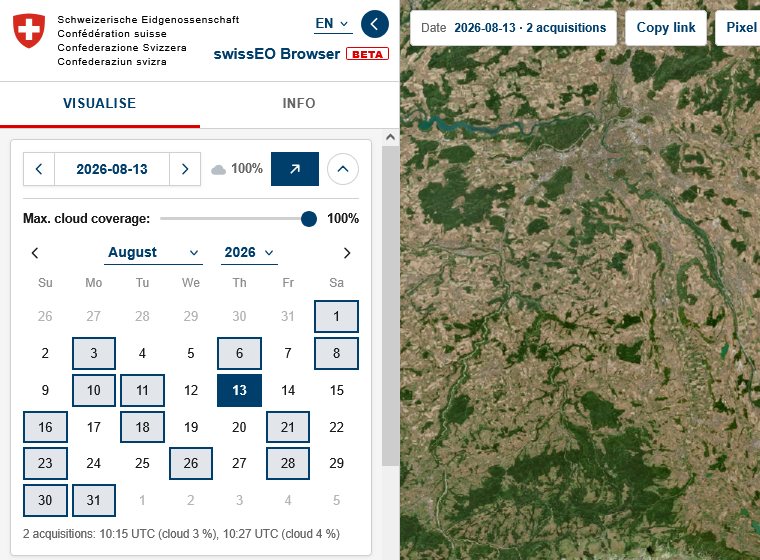
Task: Switch to the VISUALISE tab
Action: point(100,103)
